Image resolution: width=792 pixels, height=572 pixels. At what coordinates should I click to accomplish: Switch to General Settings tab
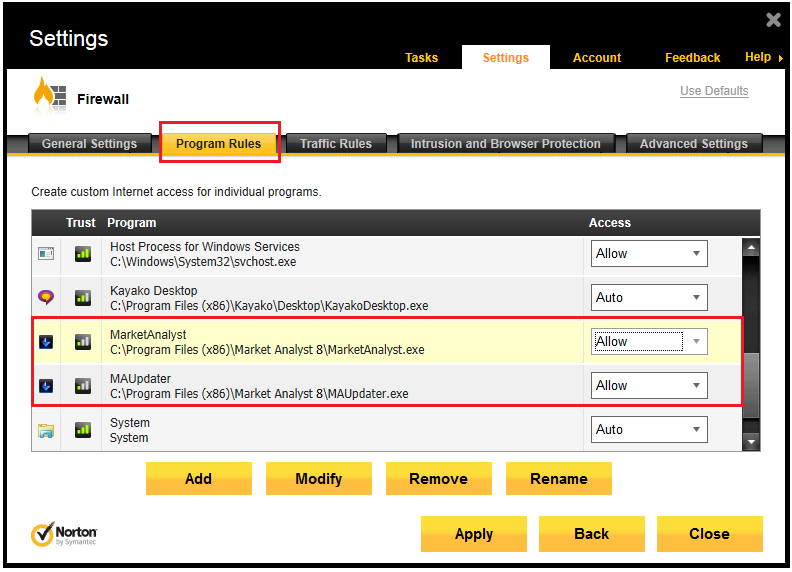[89, 144]
